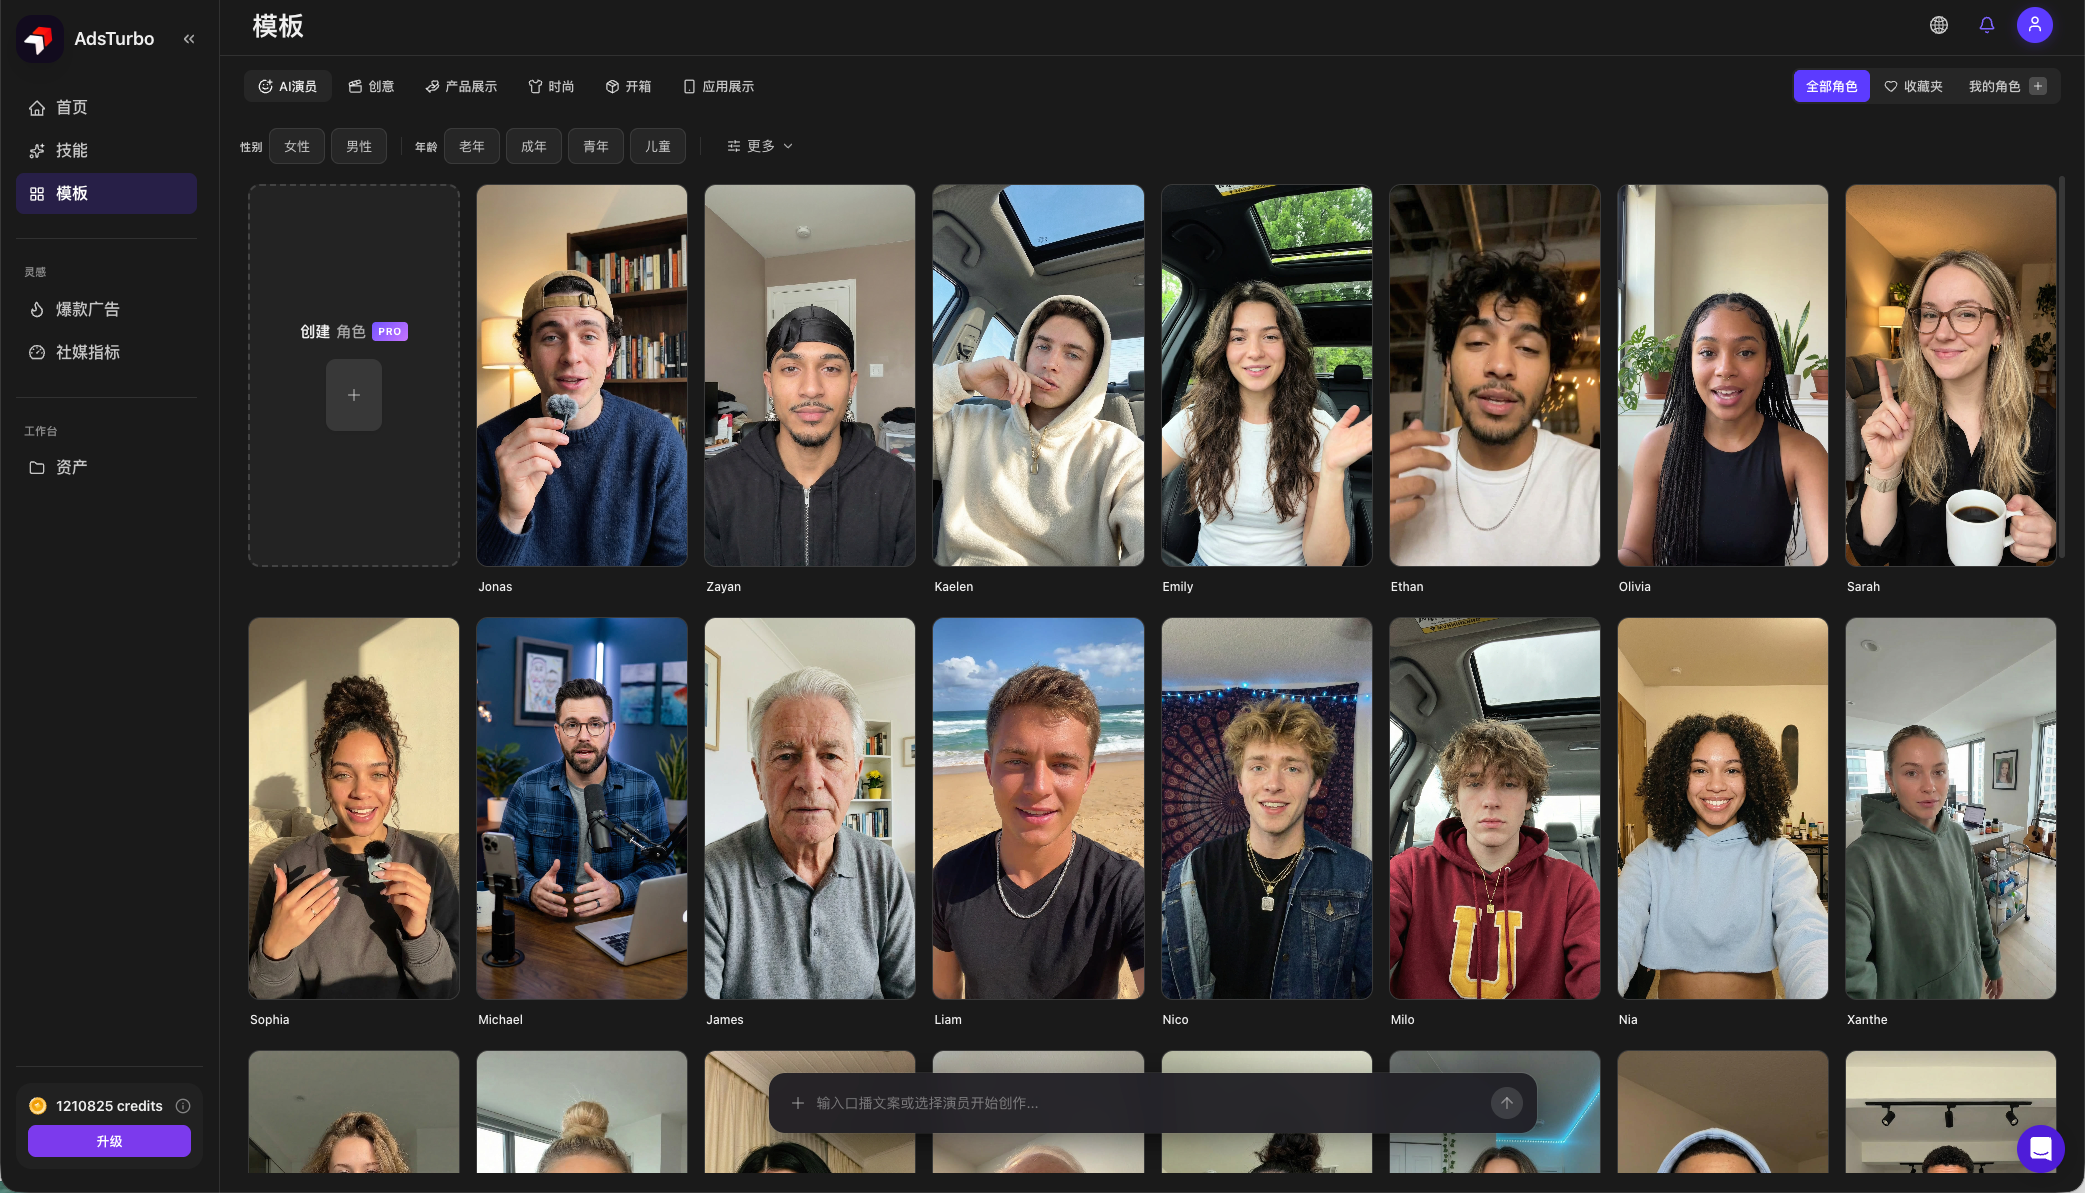Image resolution: width=2085 pixels, height=1193 pixels.
Task: Collapse the sidebar with double-chevron icon
Action: point(189,39)
